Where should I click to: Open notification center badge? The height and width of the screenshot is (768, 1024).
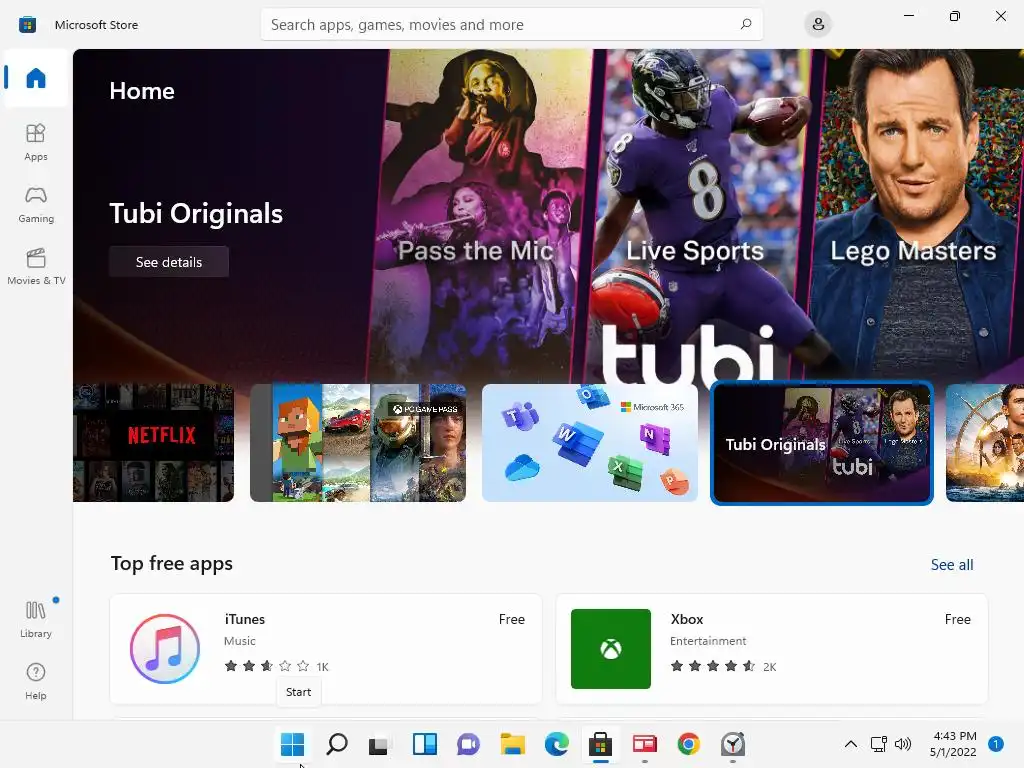(996, 744)
